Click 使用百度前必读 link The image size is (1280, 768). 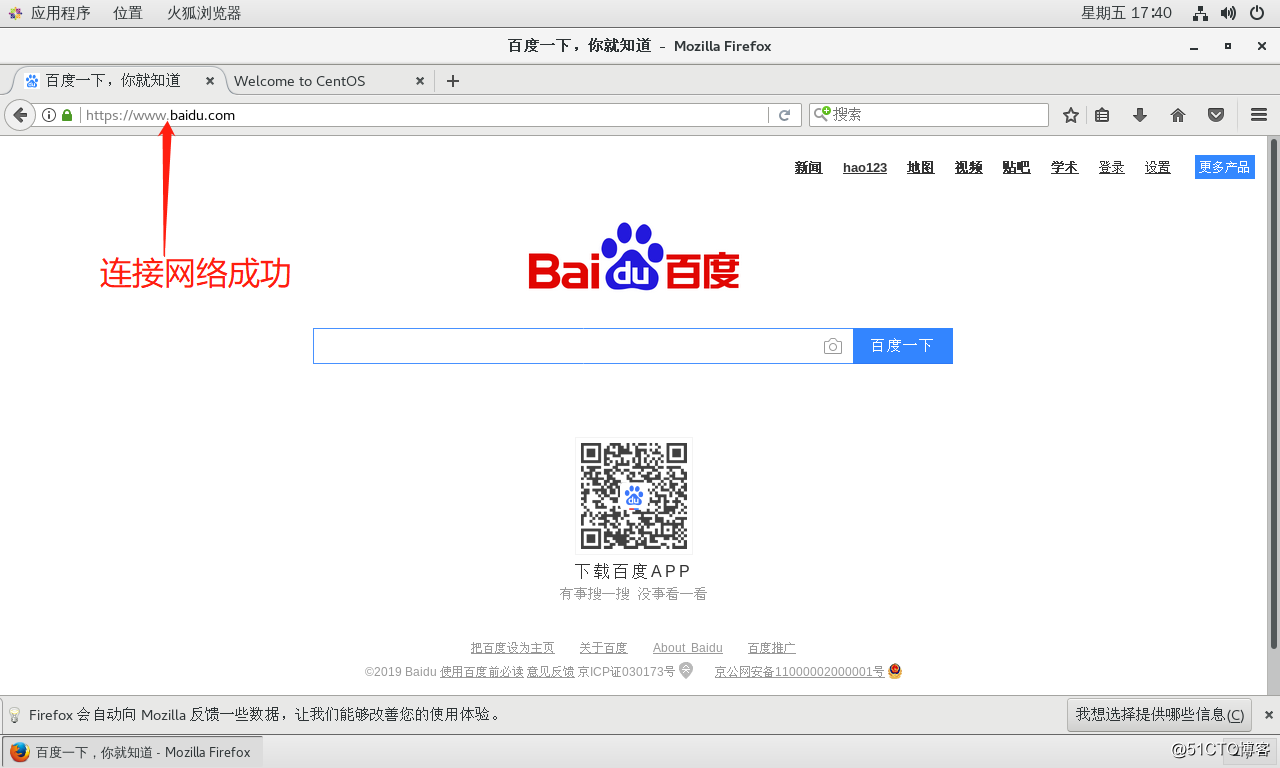[x=482, y=672]
